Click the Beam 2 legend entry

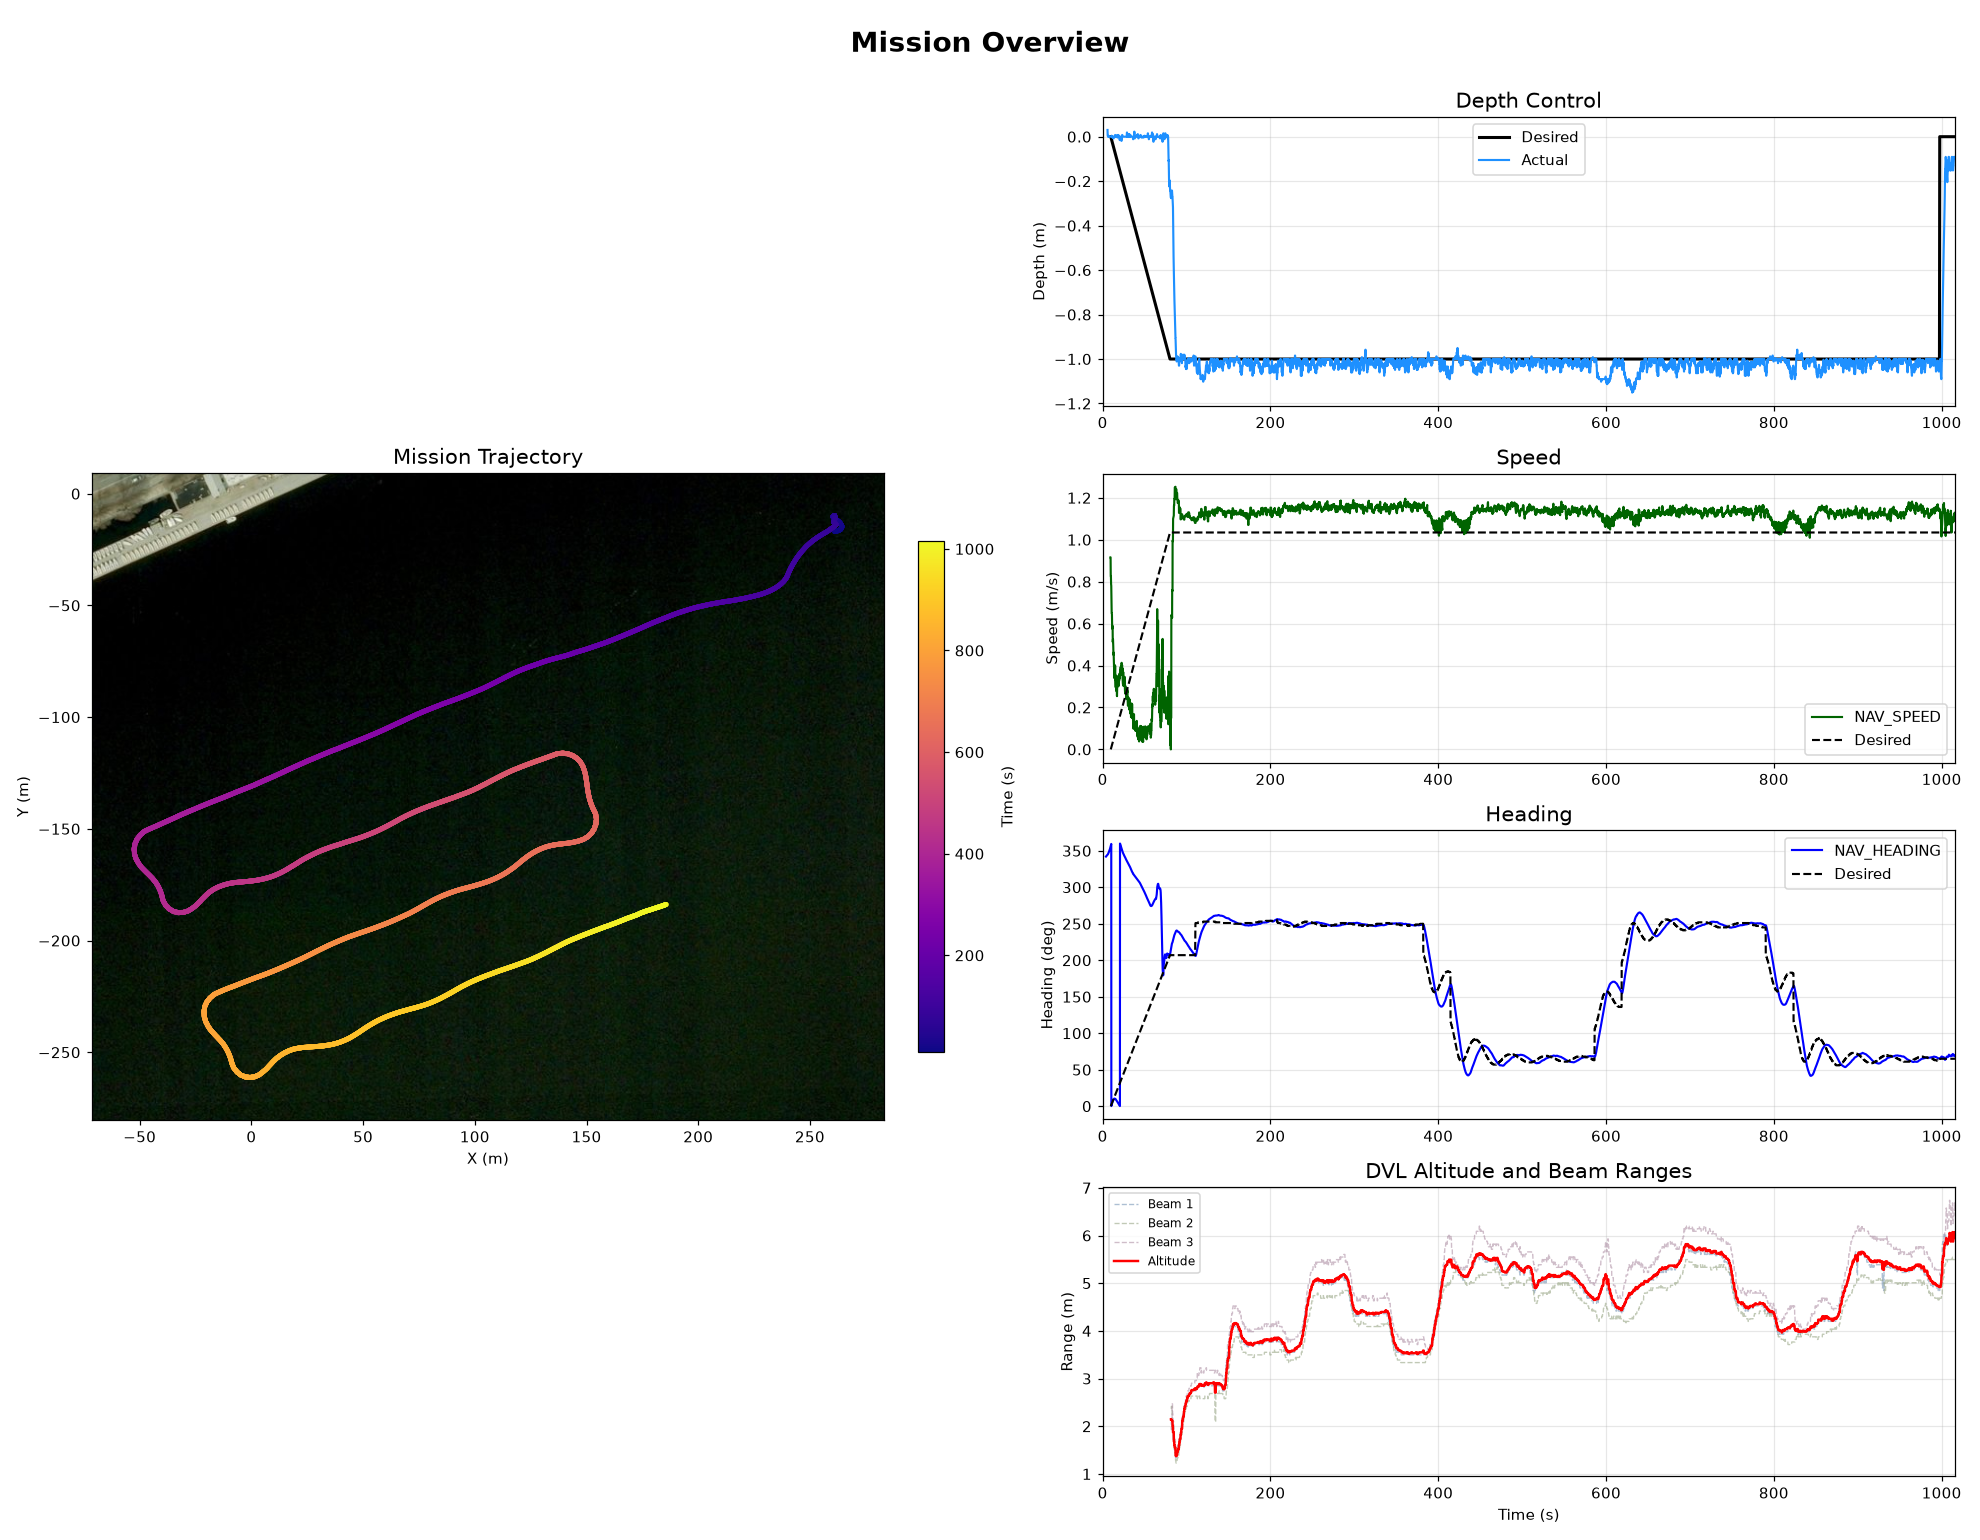click(1153, 1223)
